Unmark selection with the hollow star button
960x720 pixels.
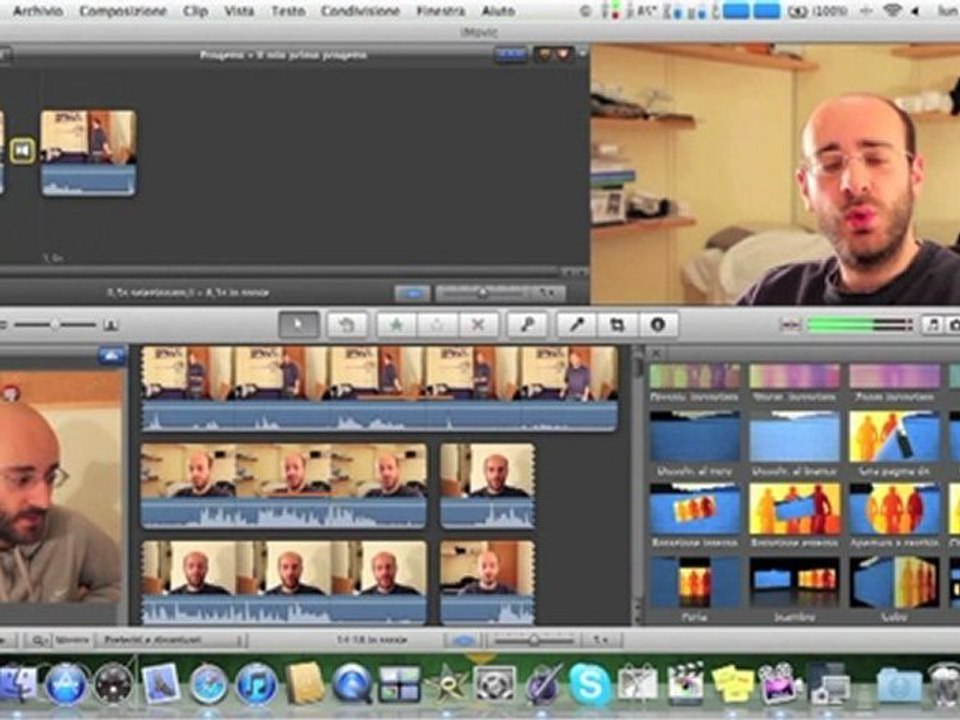tap(437, 324)
